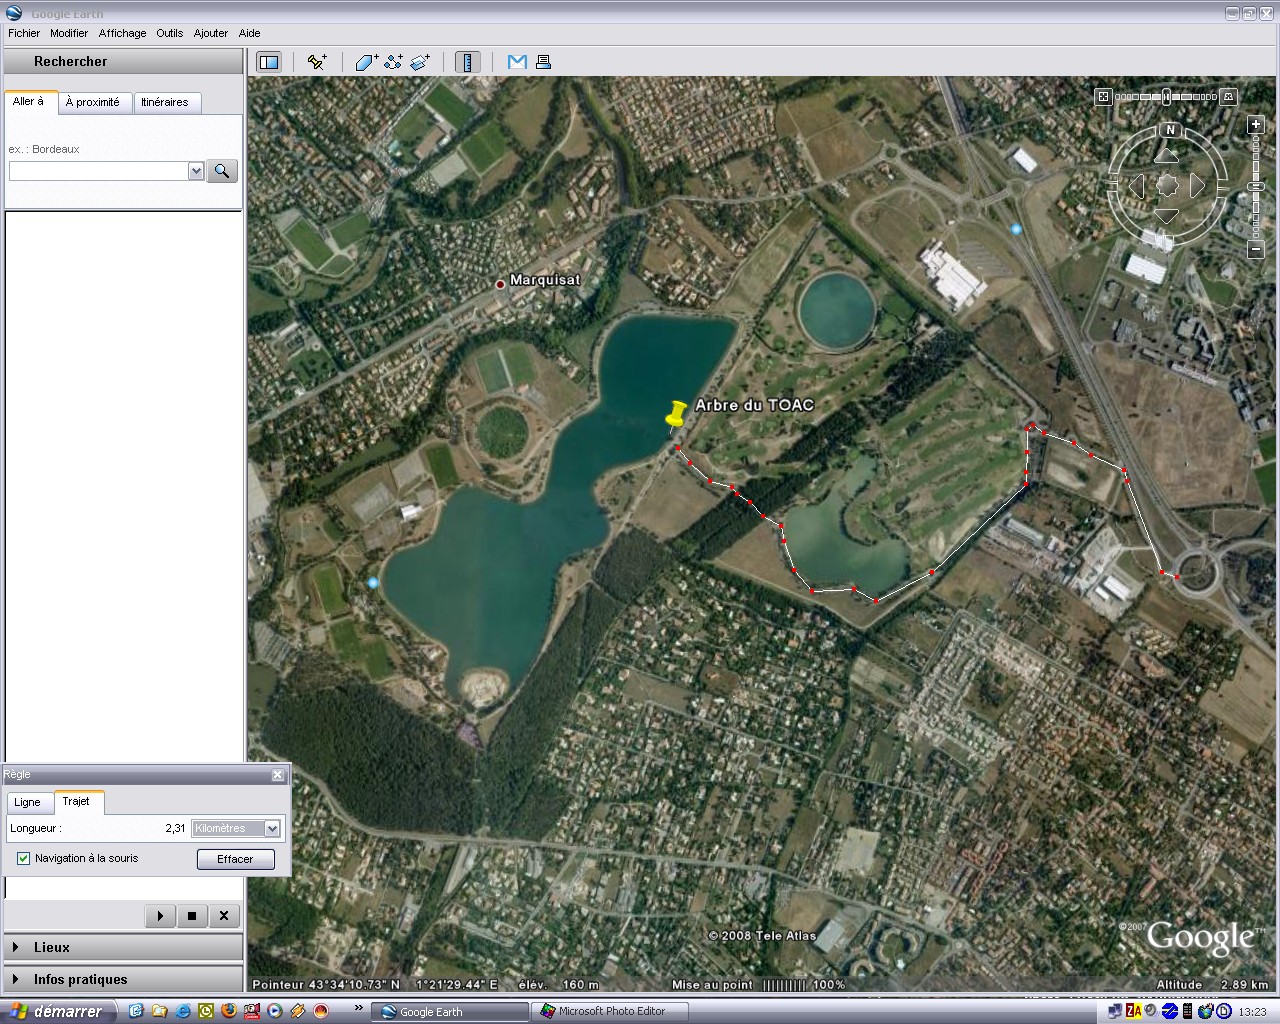Open the Aide menu
Screen dimensions: 1280x1024
[x=249, y=33]
